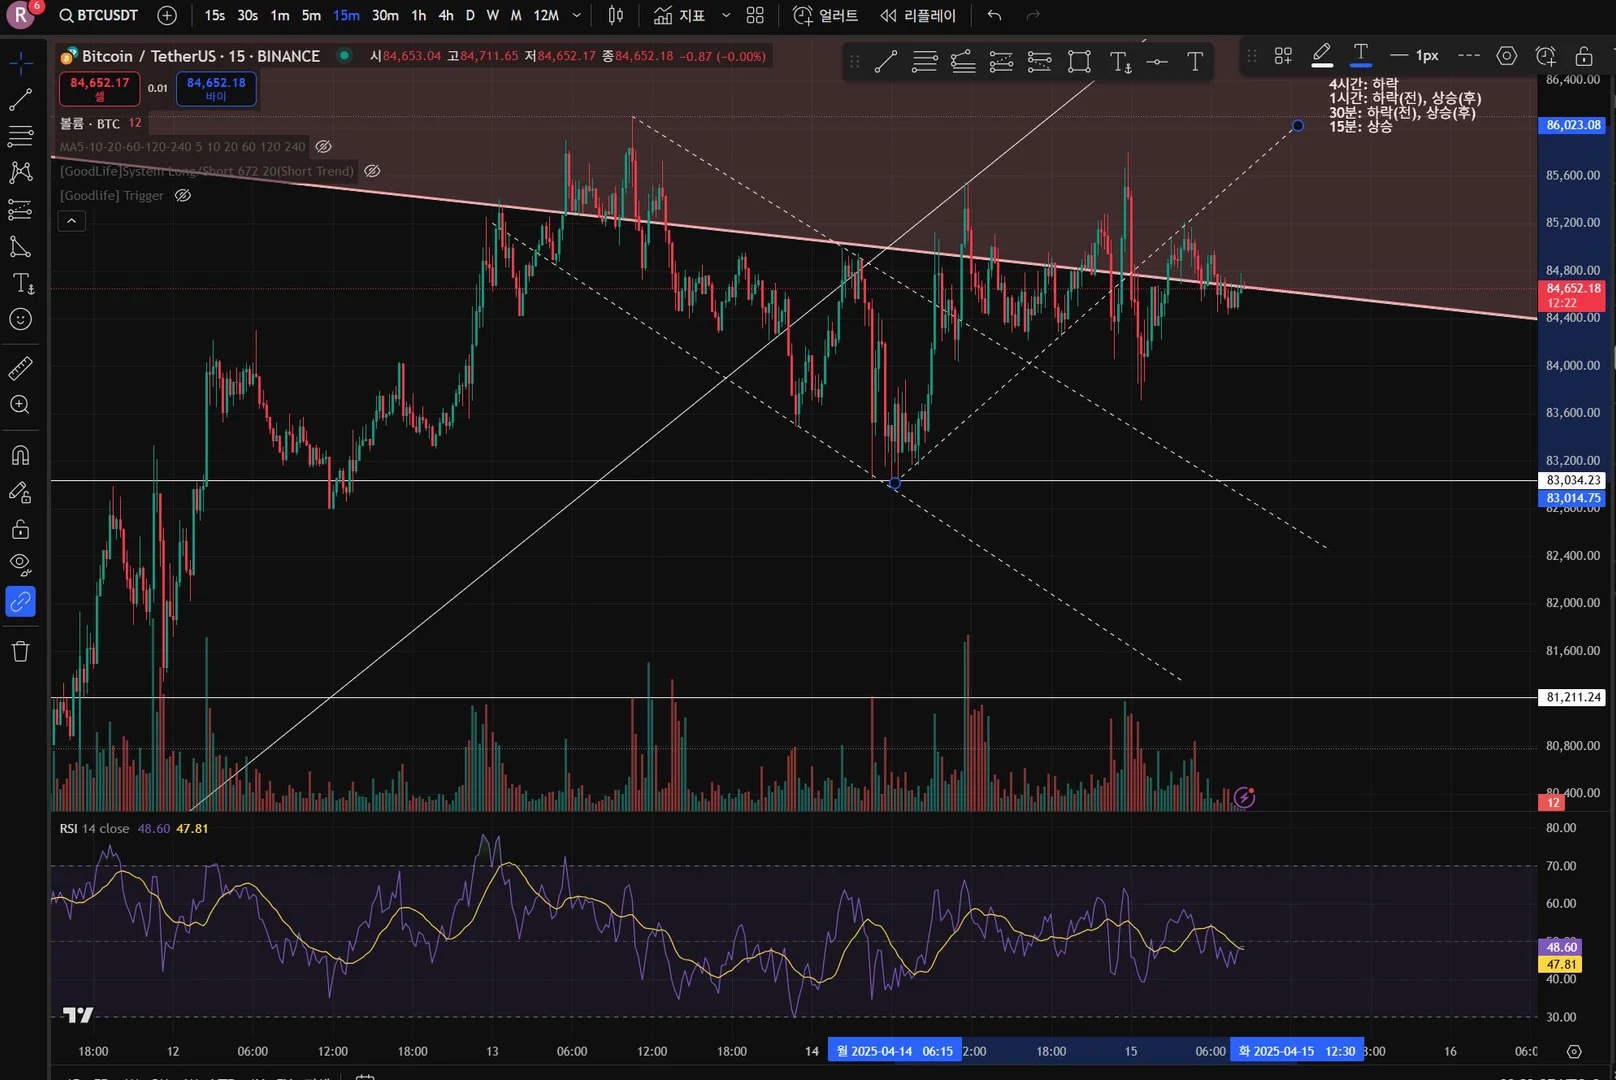Open geometric shapes tool in left sidebar

point(20,247)
